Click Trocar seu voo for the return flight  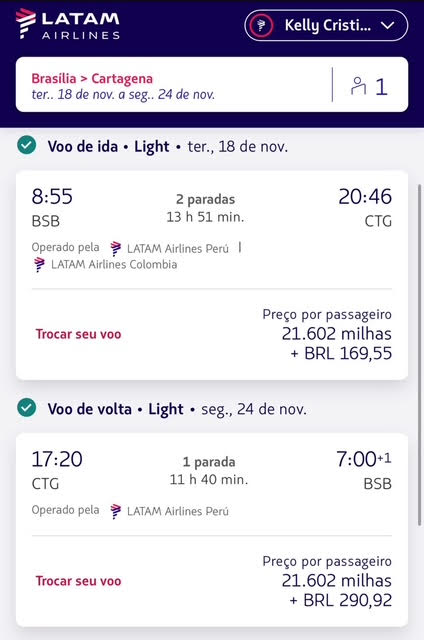[x=78, y=581]
